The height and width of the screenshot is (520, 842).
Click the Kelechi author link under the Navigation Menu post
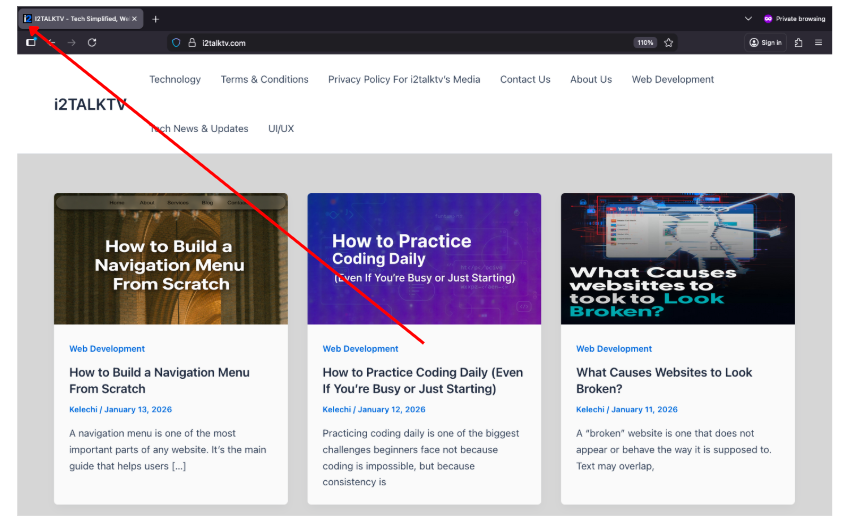83,409
